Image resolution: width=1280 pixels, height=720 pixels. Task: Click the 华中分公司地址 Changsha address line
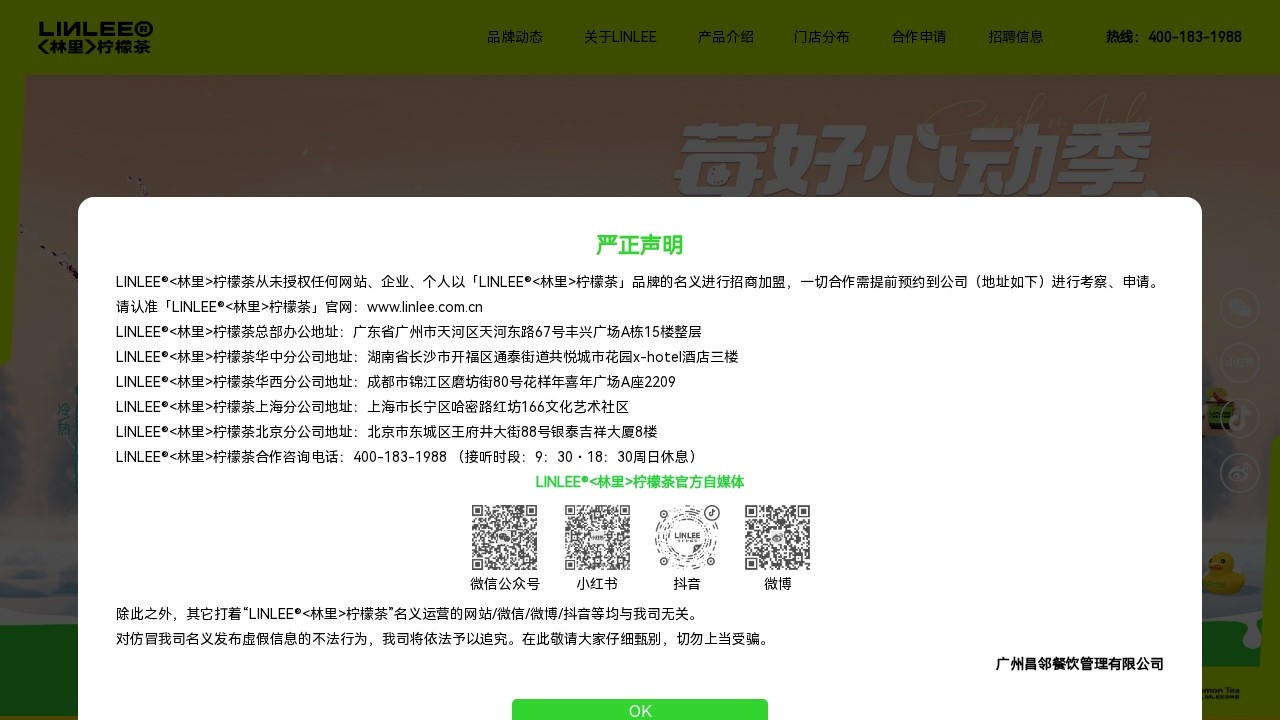(427, 357)
